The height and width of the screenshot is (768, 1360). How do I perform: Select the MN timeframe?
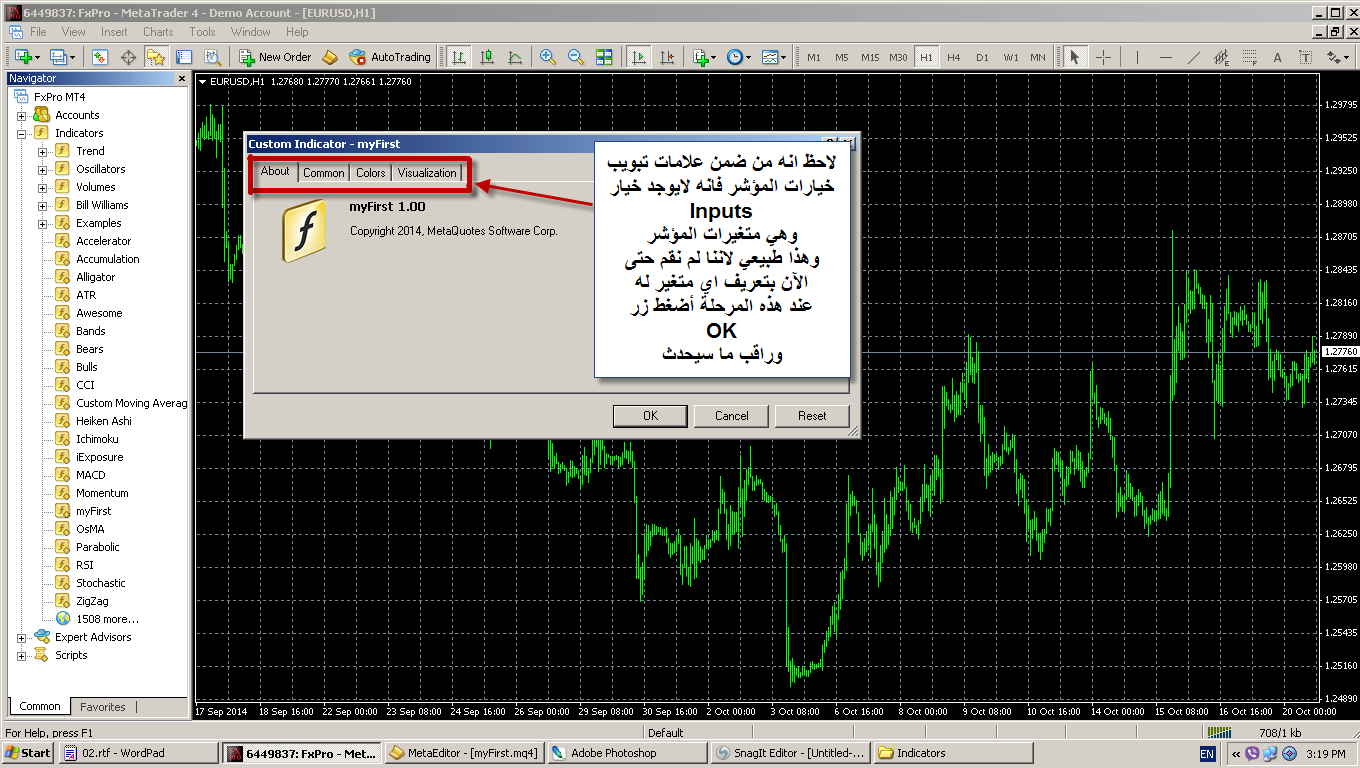point(1038,57)
